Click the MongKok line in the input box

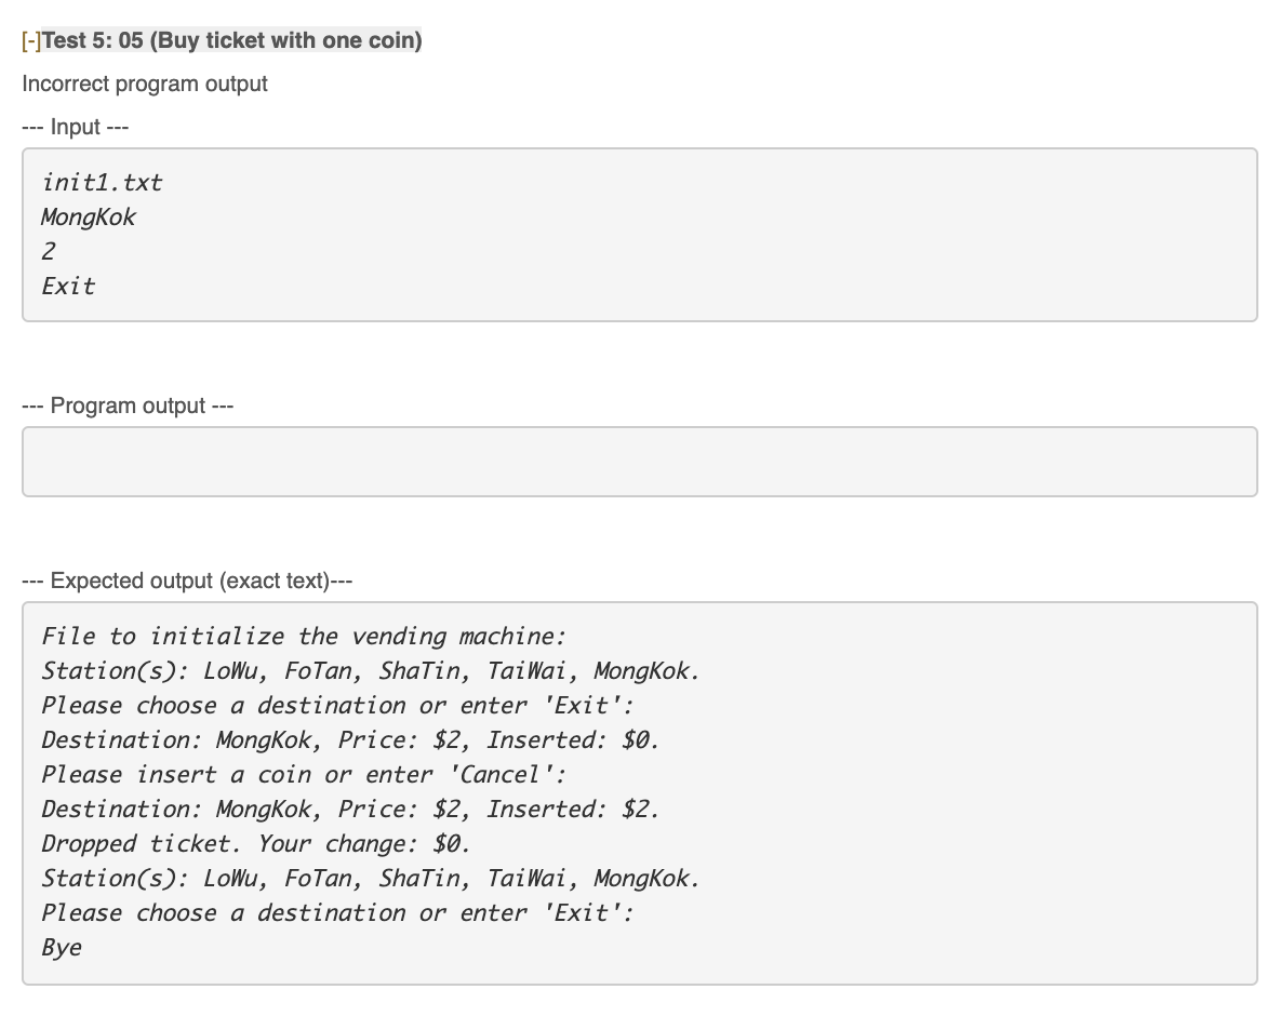pyautogui.click(x=88, y=218)
